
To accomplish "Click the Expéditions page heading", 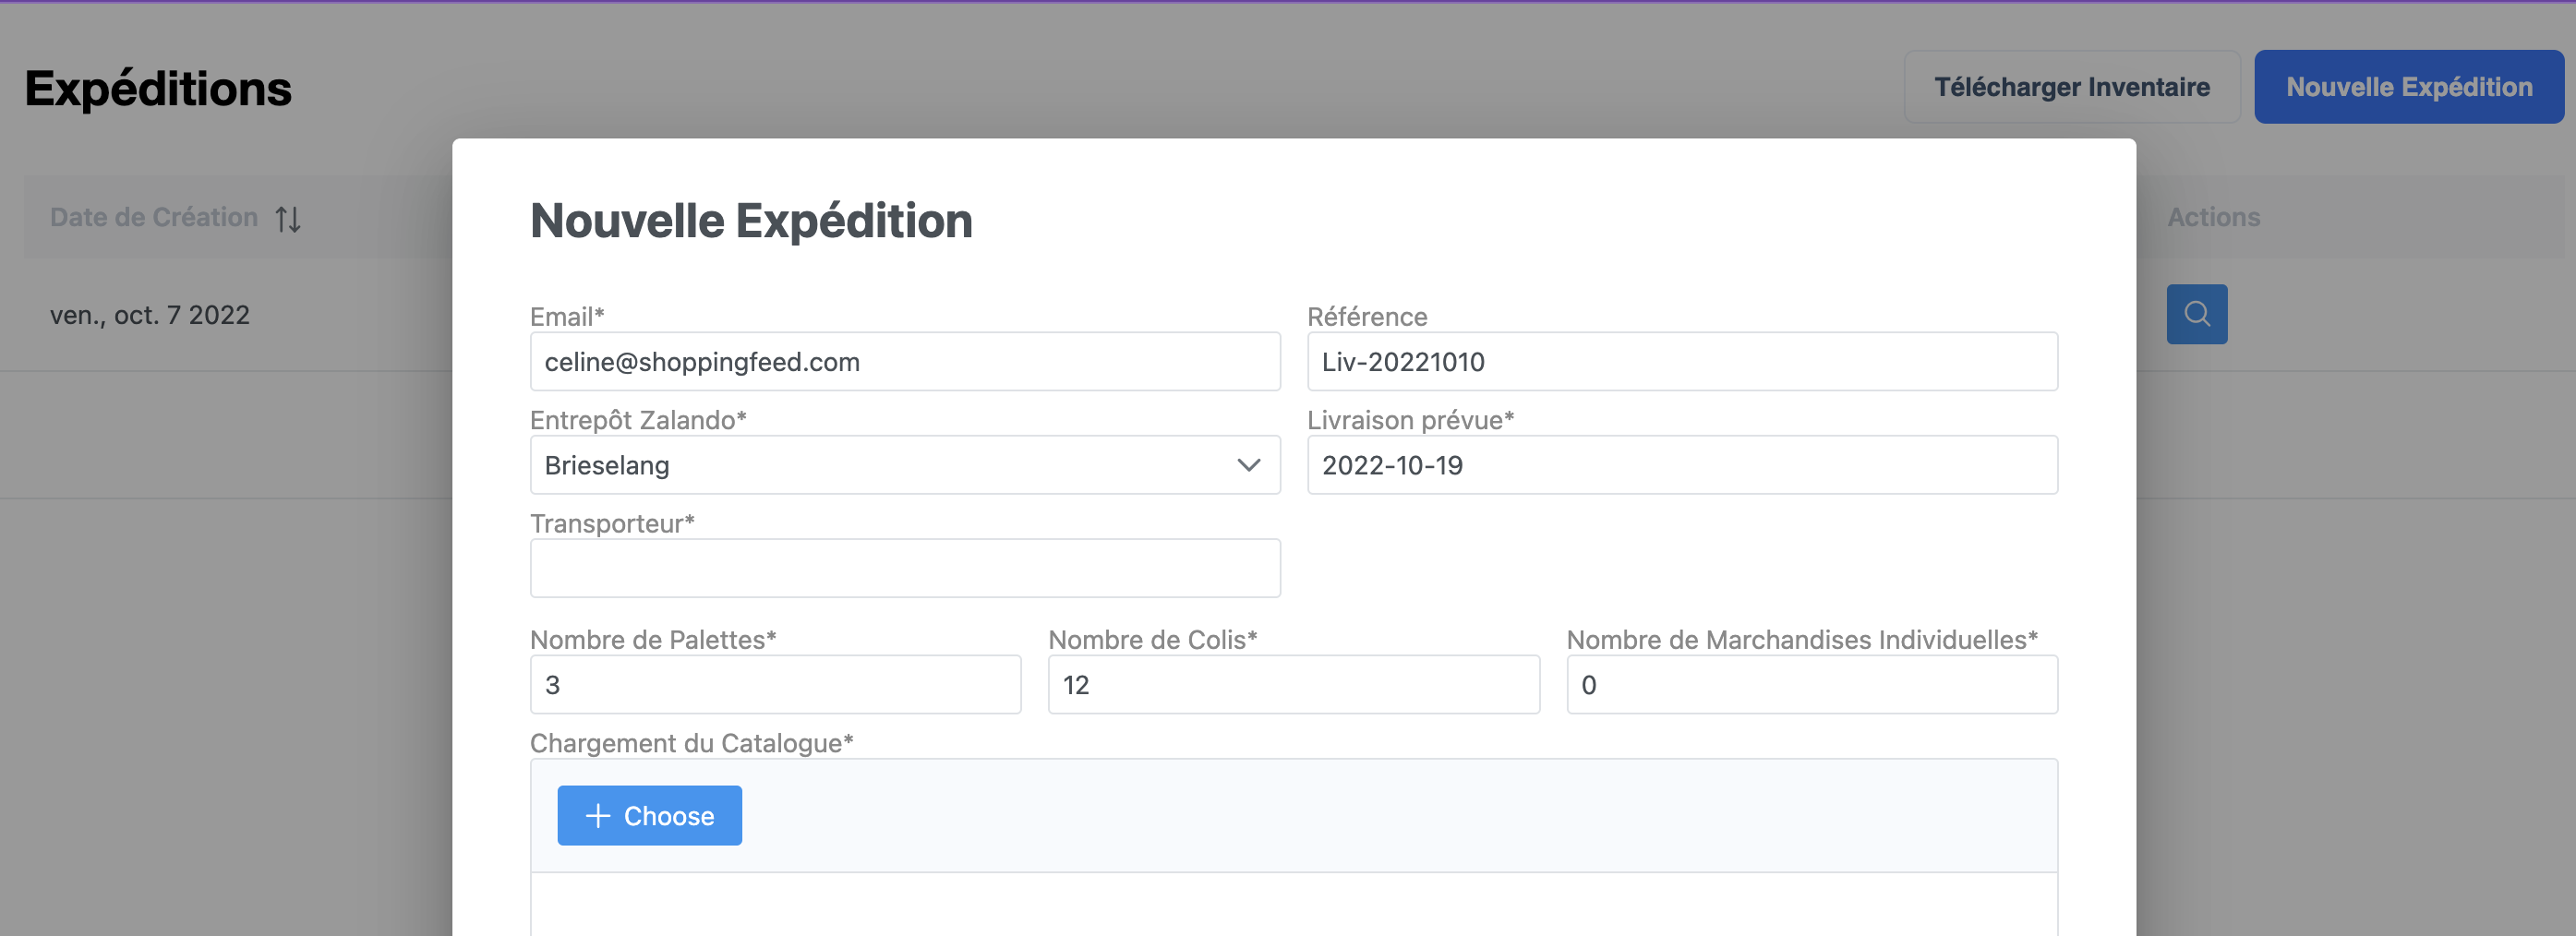I will 158,88.
